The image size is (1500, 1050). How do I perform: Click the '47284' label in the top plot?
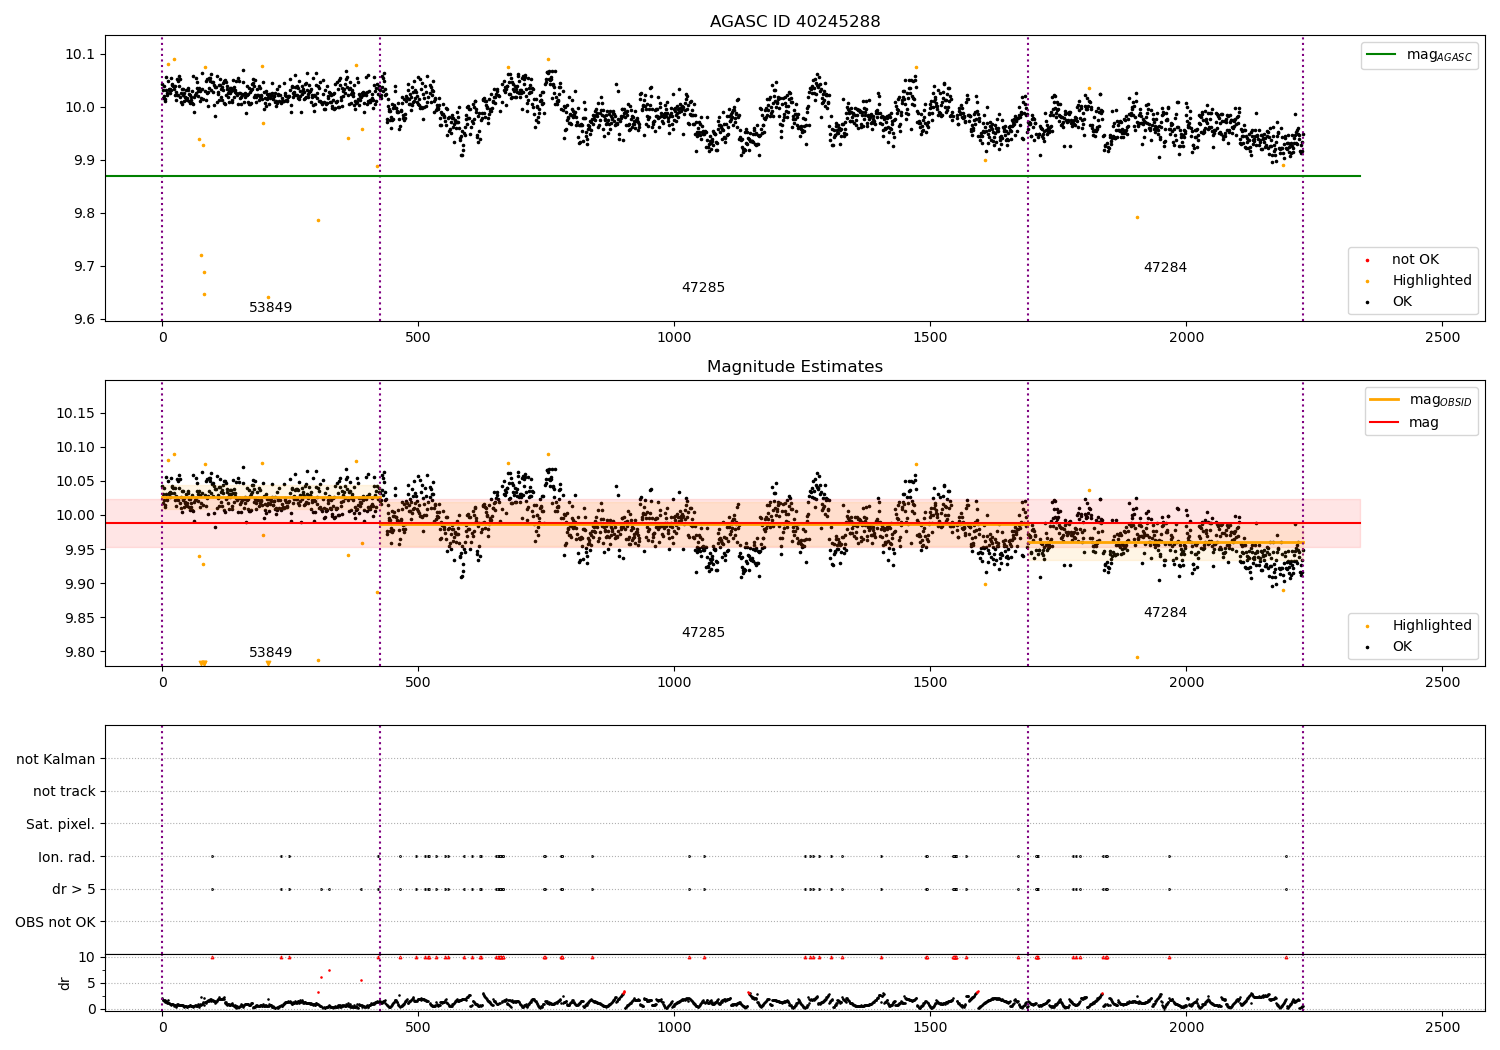pyautogui.click(x=1165, y=268)
